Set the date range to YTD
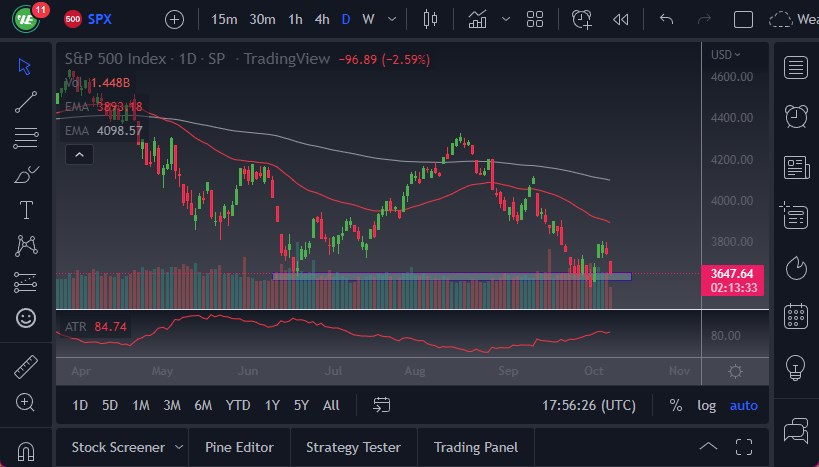This screenshot has height=467, width=819. click(238, 405)
